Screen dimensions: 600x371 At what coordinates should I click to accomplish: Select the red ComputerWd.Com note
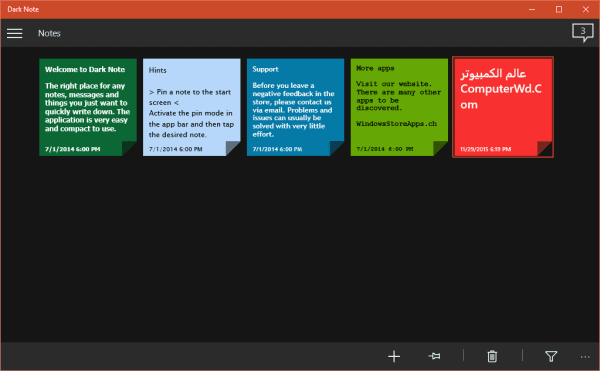(x=503, y=107)
